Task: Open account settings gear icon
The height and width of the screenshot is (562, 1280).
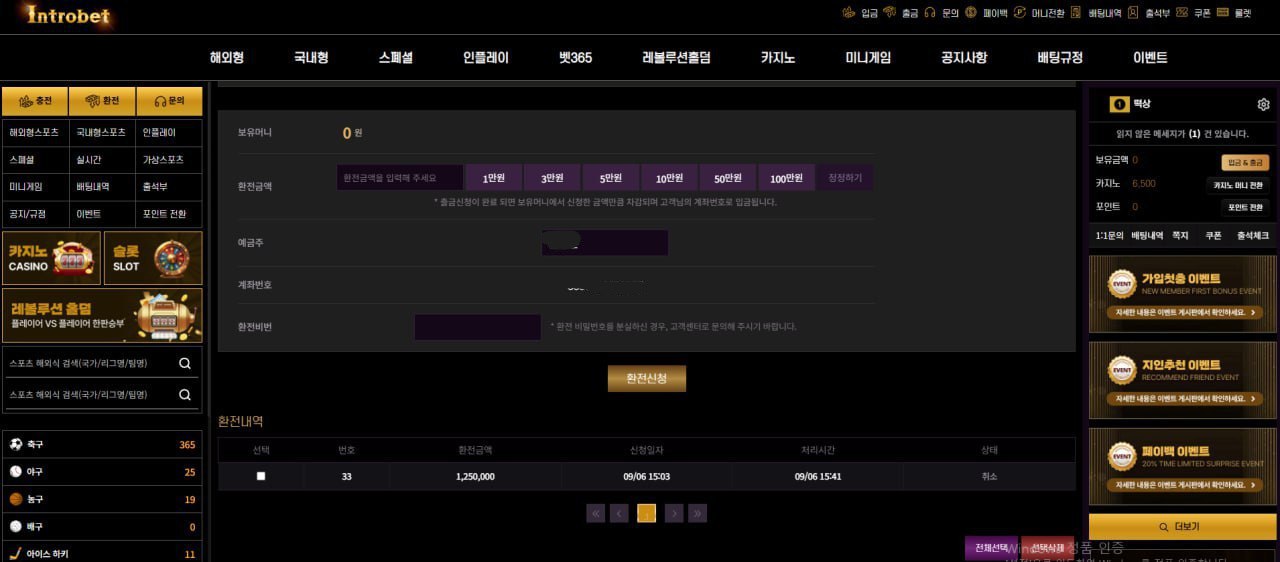Action: click(x=1263, y=105)
